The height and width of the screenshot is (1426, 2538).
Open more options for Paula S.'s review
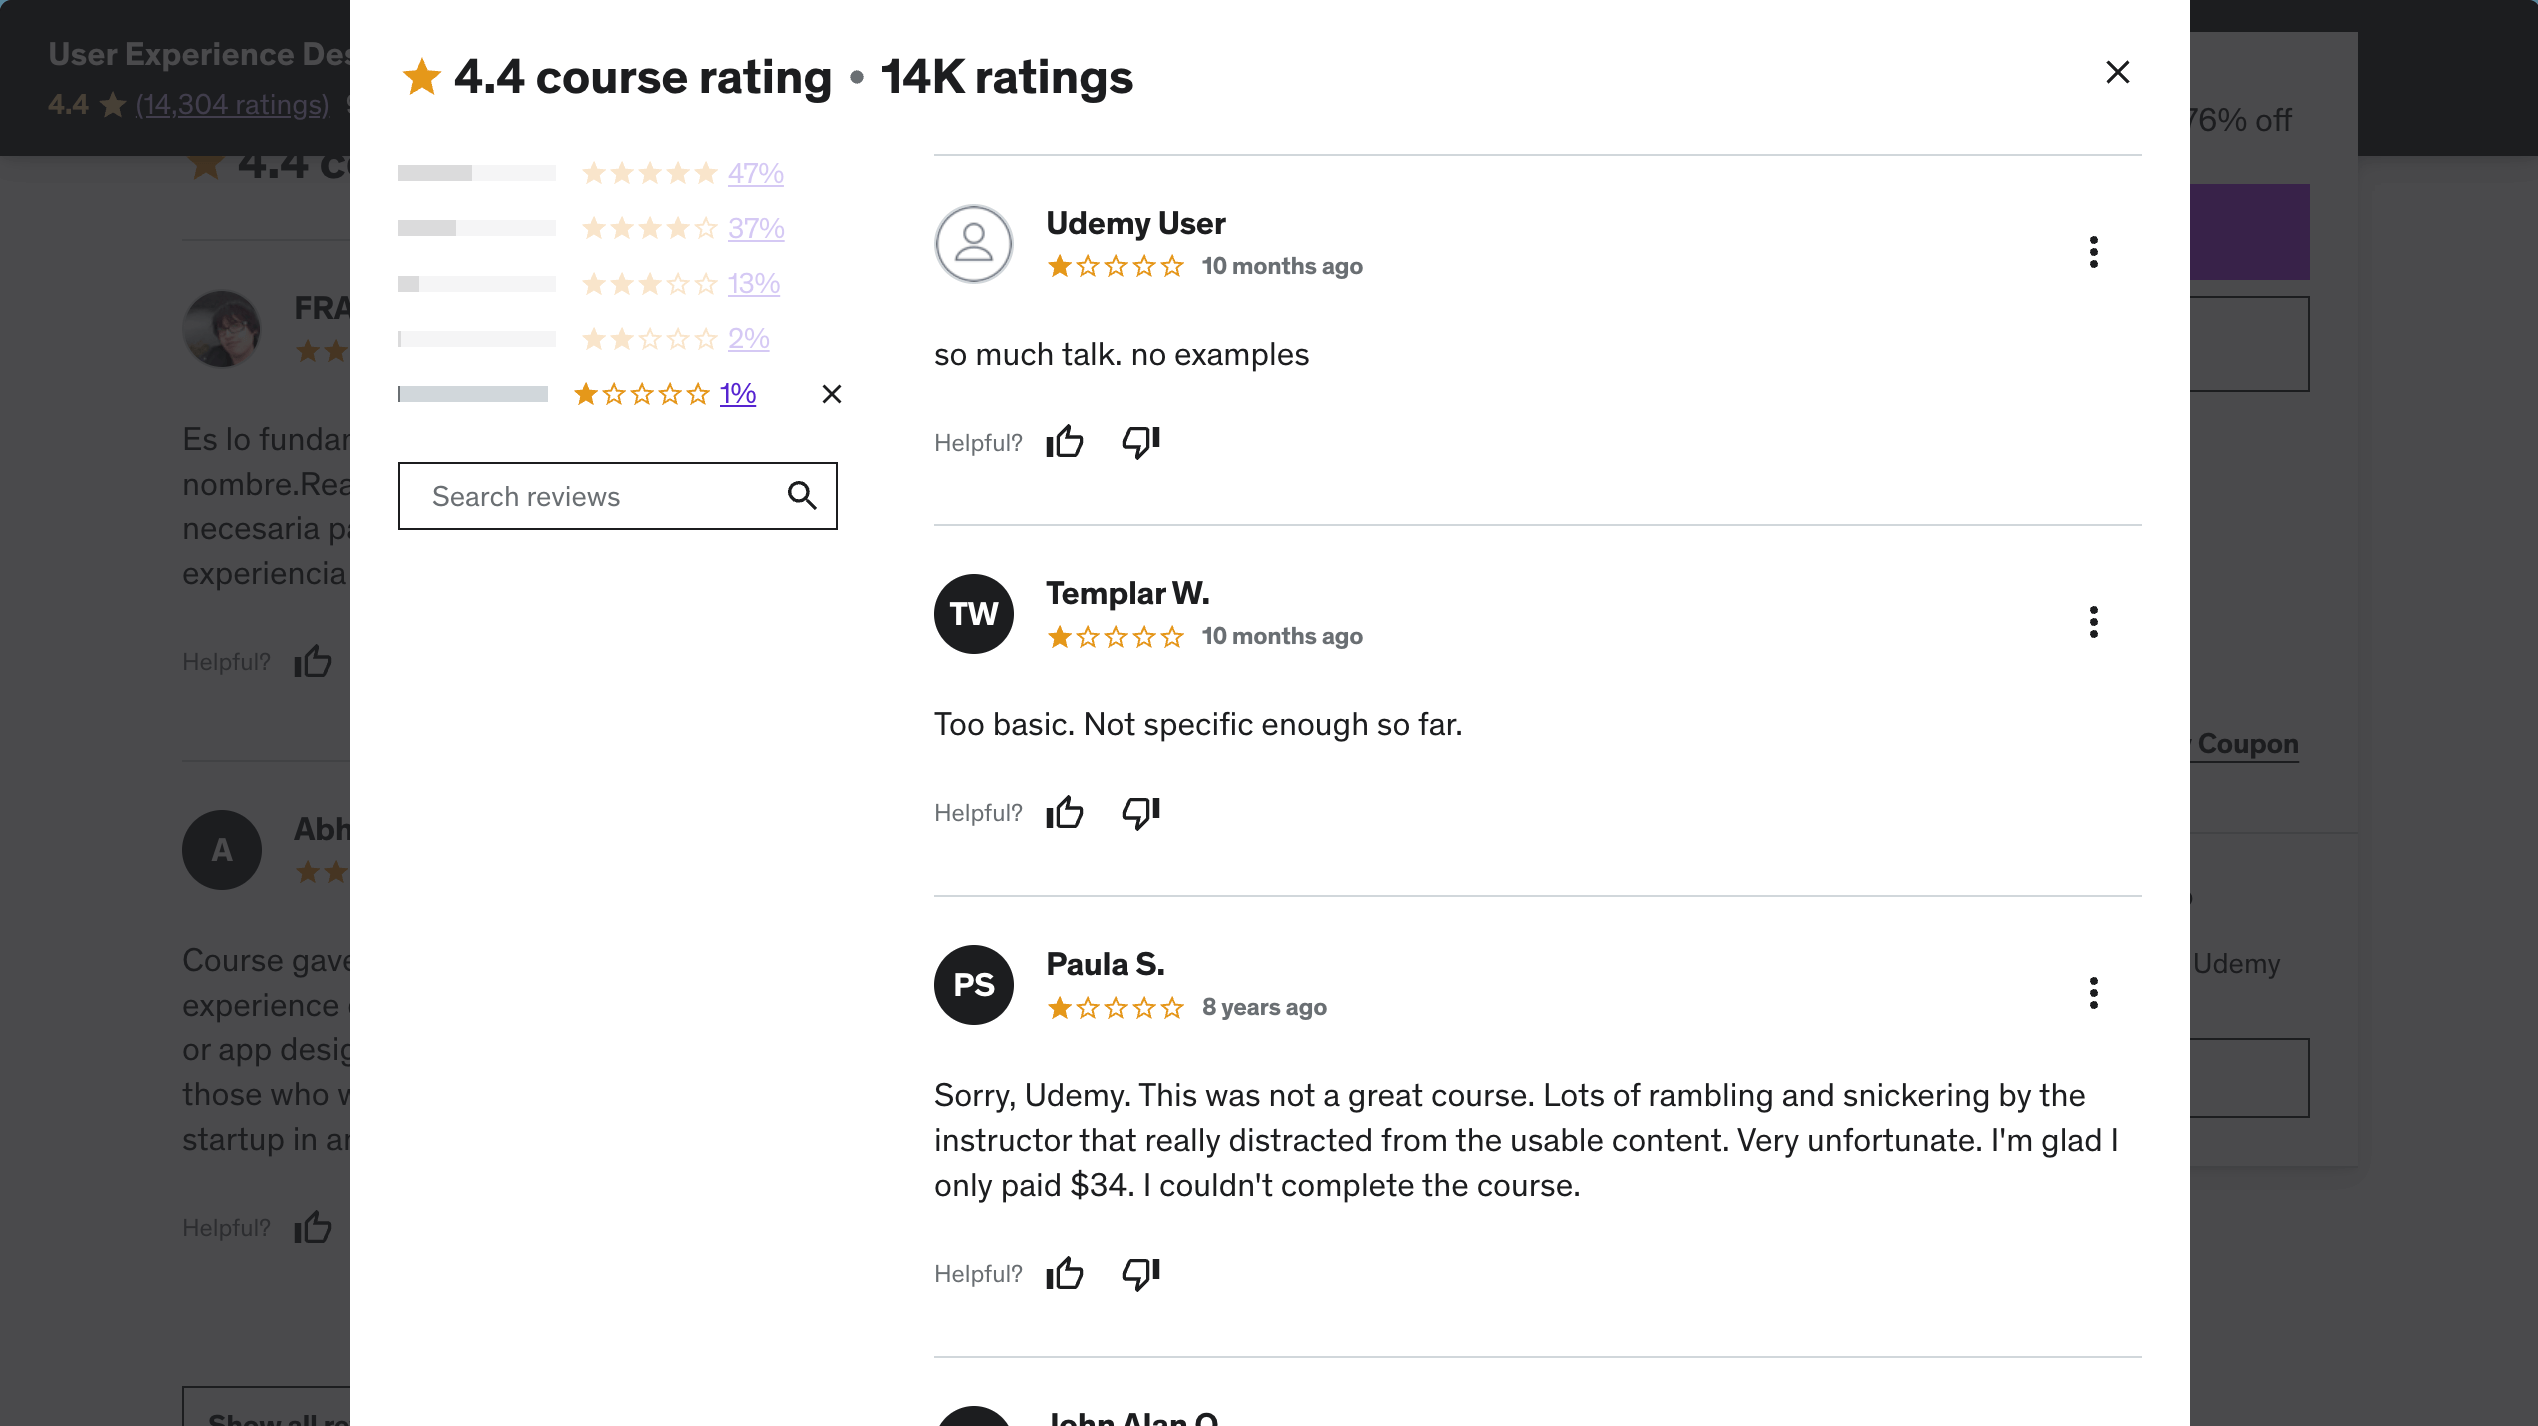(2093, 993)
